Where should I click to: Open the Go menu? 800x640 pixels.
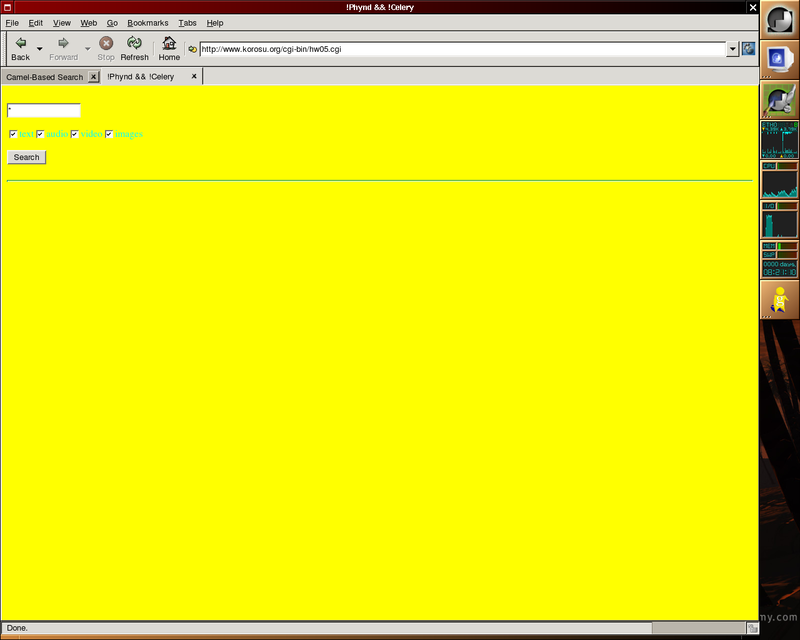pyautogui.click(x=112, y=23)
